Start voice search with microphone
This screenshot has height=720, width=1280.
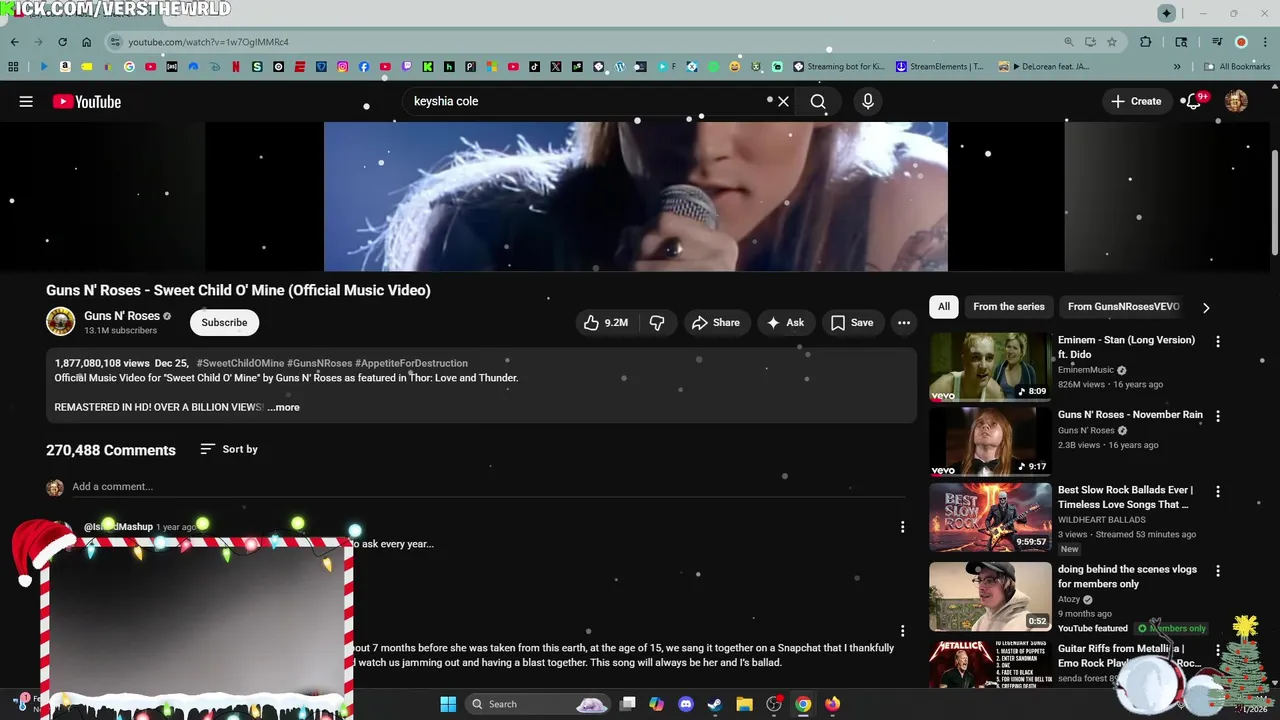point(868,101)
